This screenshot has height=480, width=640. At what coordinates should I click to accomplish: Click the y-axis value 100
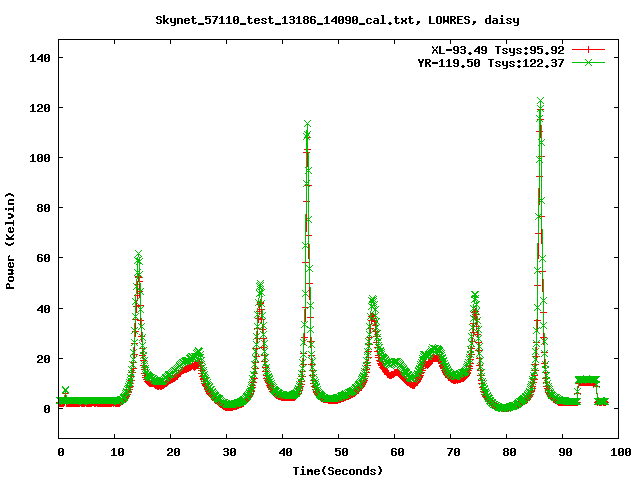(x=40, y=158)
